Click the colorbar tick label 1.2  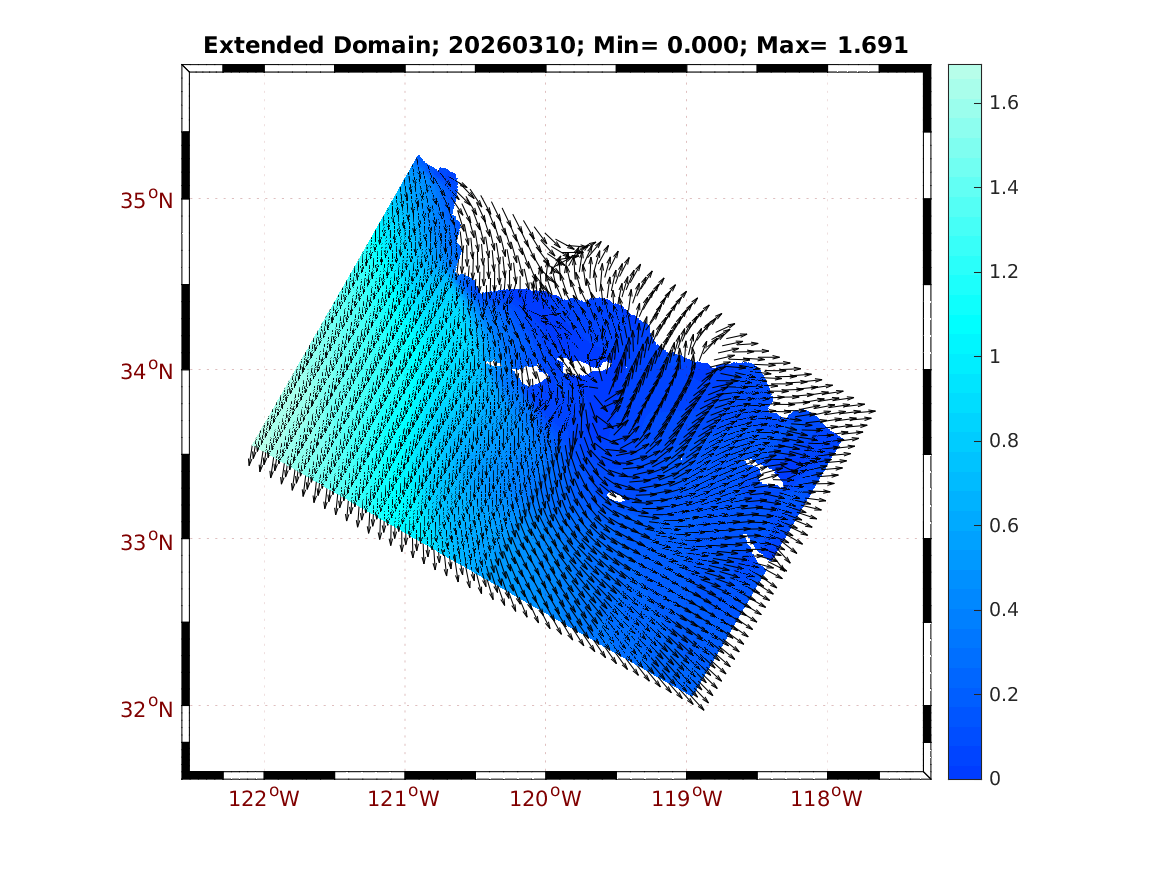click(x=1007, y=272)
